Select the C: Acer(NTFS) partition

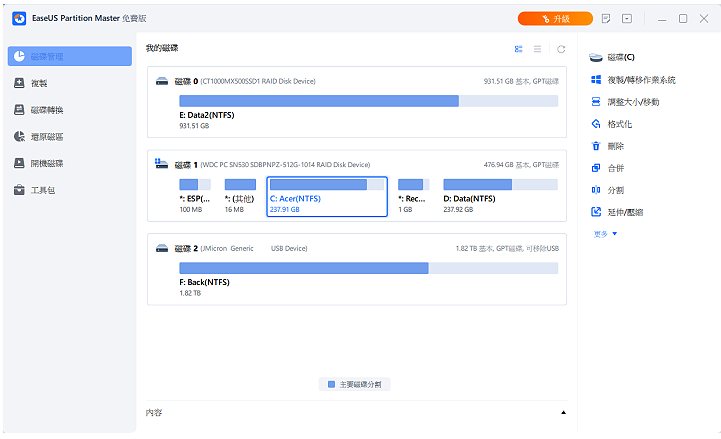point(327,196)
